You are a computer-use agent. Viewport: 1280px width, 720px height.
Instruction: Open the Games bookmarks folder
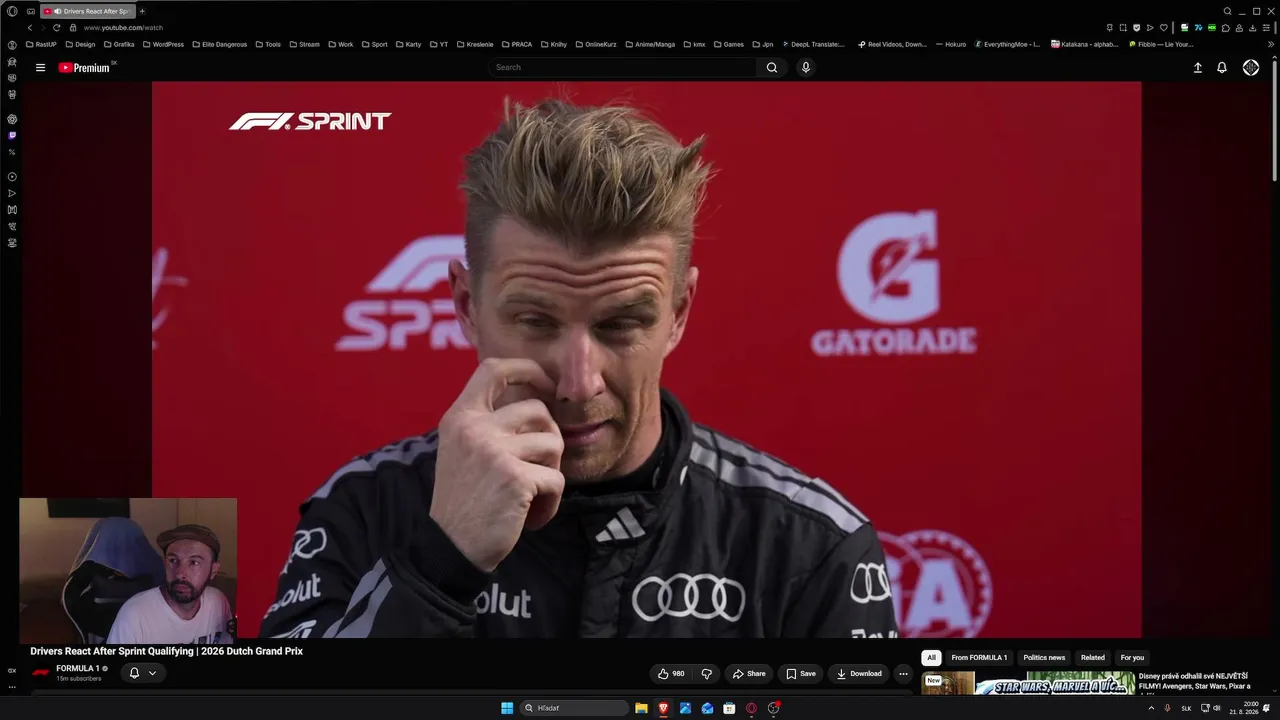[x=728, y=45]
